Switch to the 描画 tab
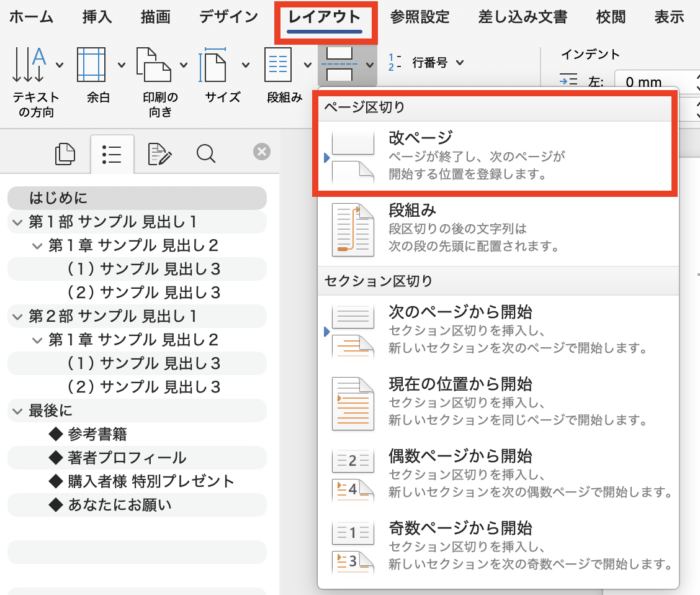 (x=155, y=17)
